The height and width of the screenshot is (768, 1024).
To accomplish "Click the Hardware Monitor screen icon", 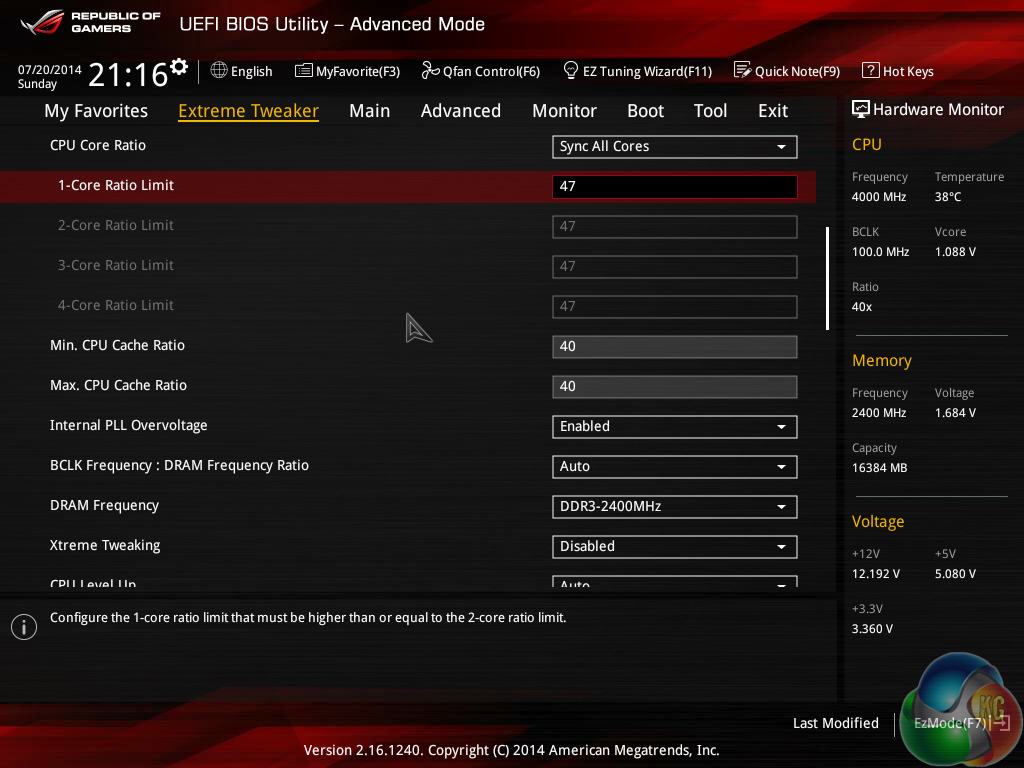I will coord(861,109).
